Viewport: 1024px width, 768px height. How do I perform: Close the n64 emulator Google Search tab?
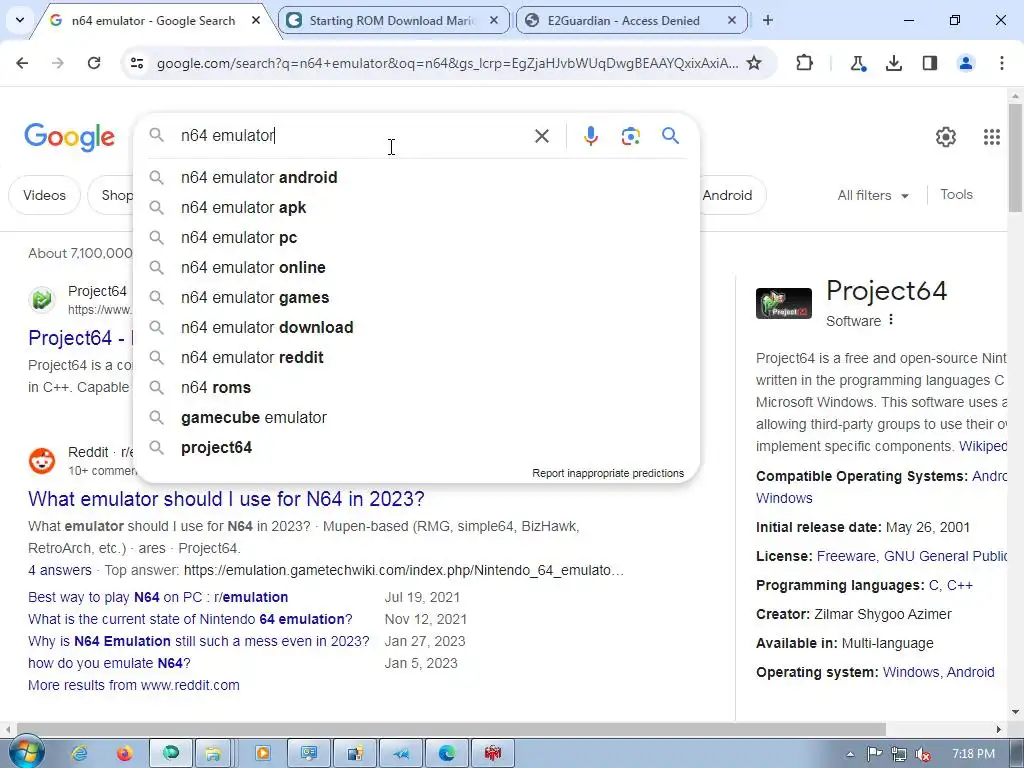[x=256, y=20]
